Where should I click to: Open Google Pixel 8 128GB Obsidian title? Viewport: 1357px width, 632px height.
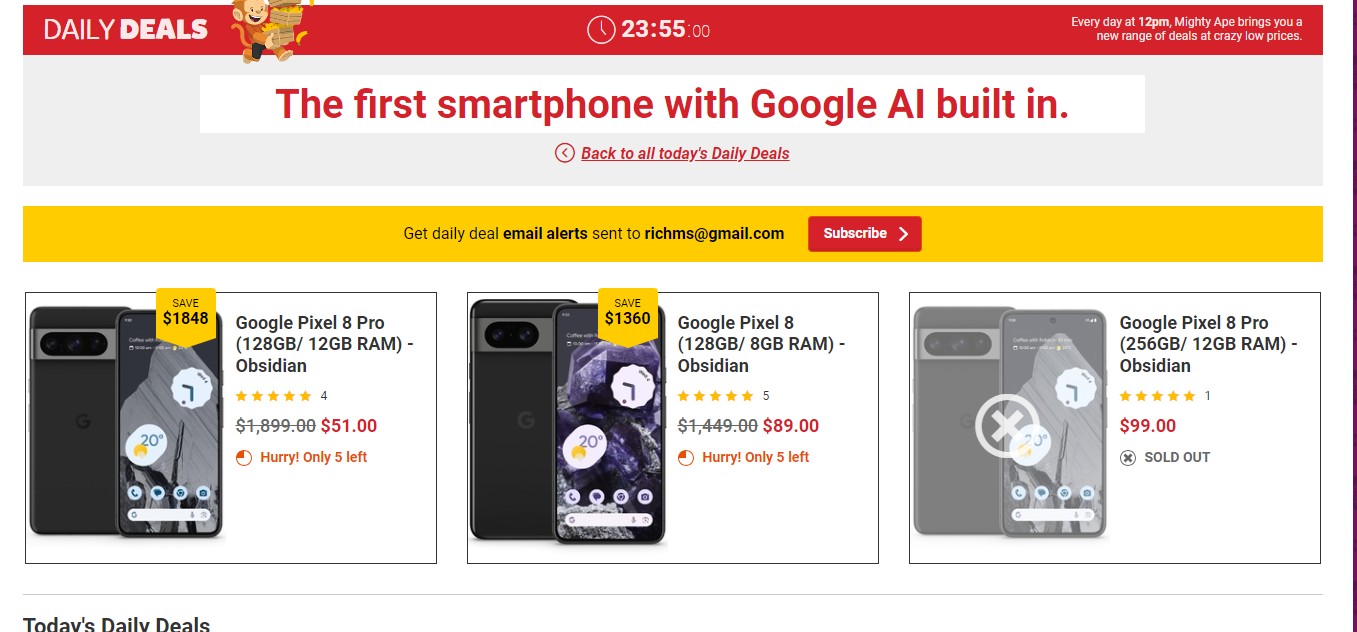click(x=761, y=344)
